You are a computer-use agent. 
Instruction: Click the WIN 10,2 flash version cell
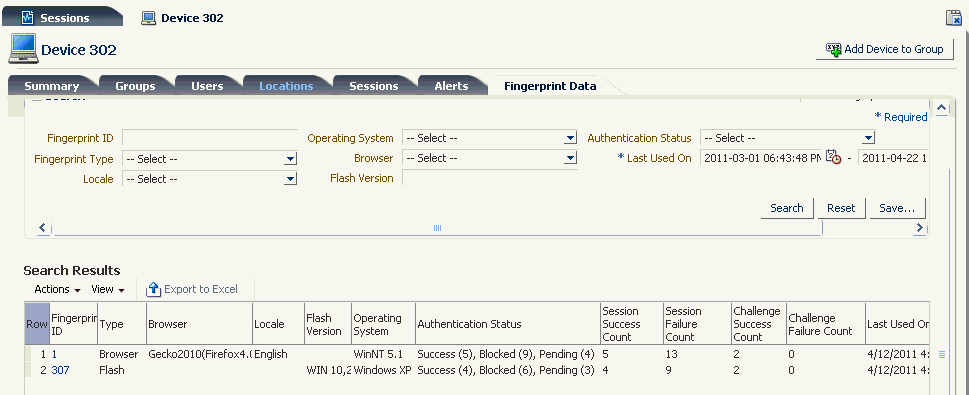[328, 370]
